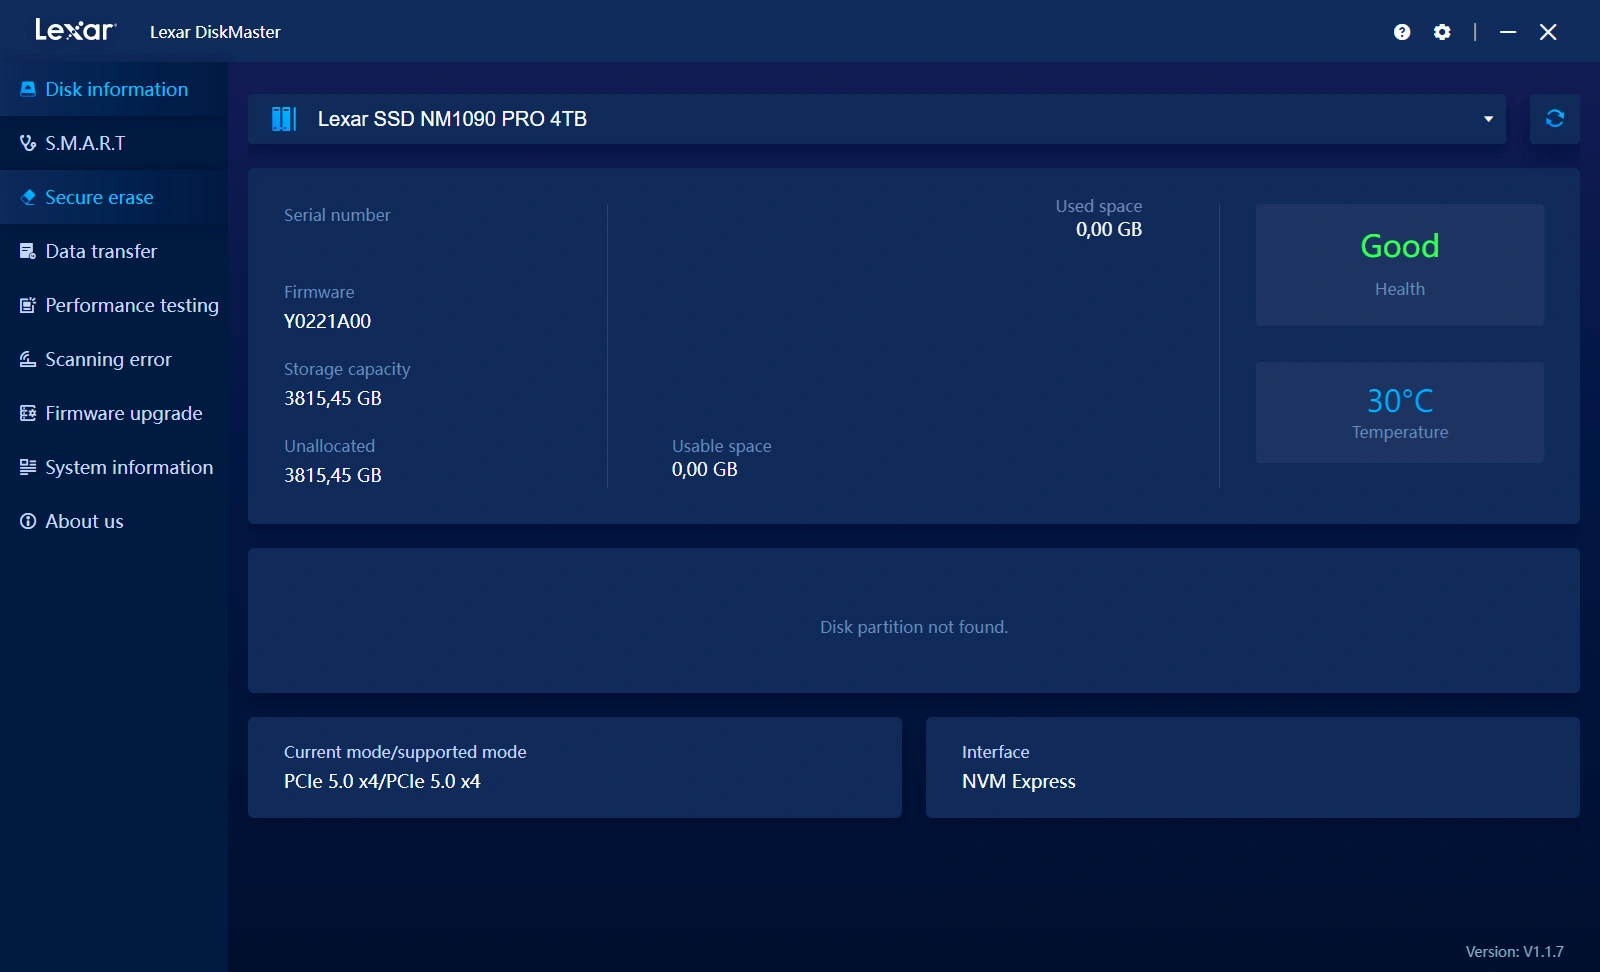Screen dimensions: 1600x972
Task: Expand the disk selection dropdown arrow
Action: (x=1488, y=119)
